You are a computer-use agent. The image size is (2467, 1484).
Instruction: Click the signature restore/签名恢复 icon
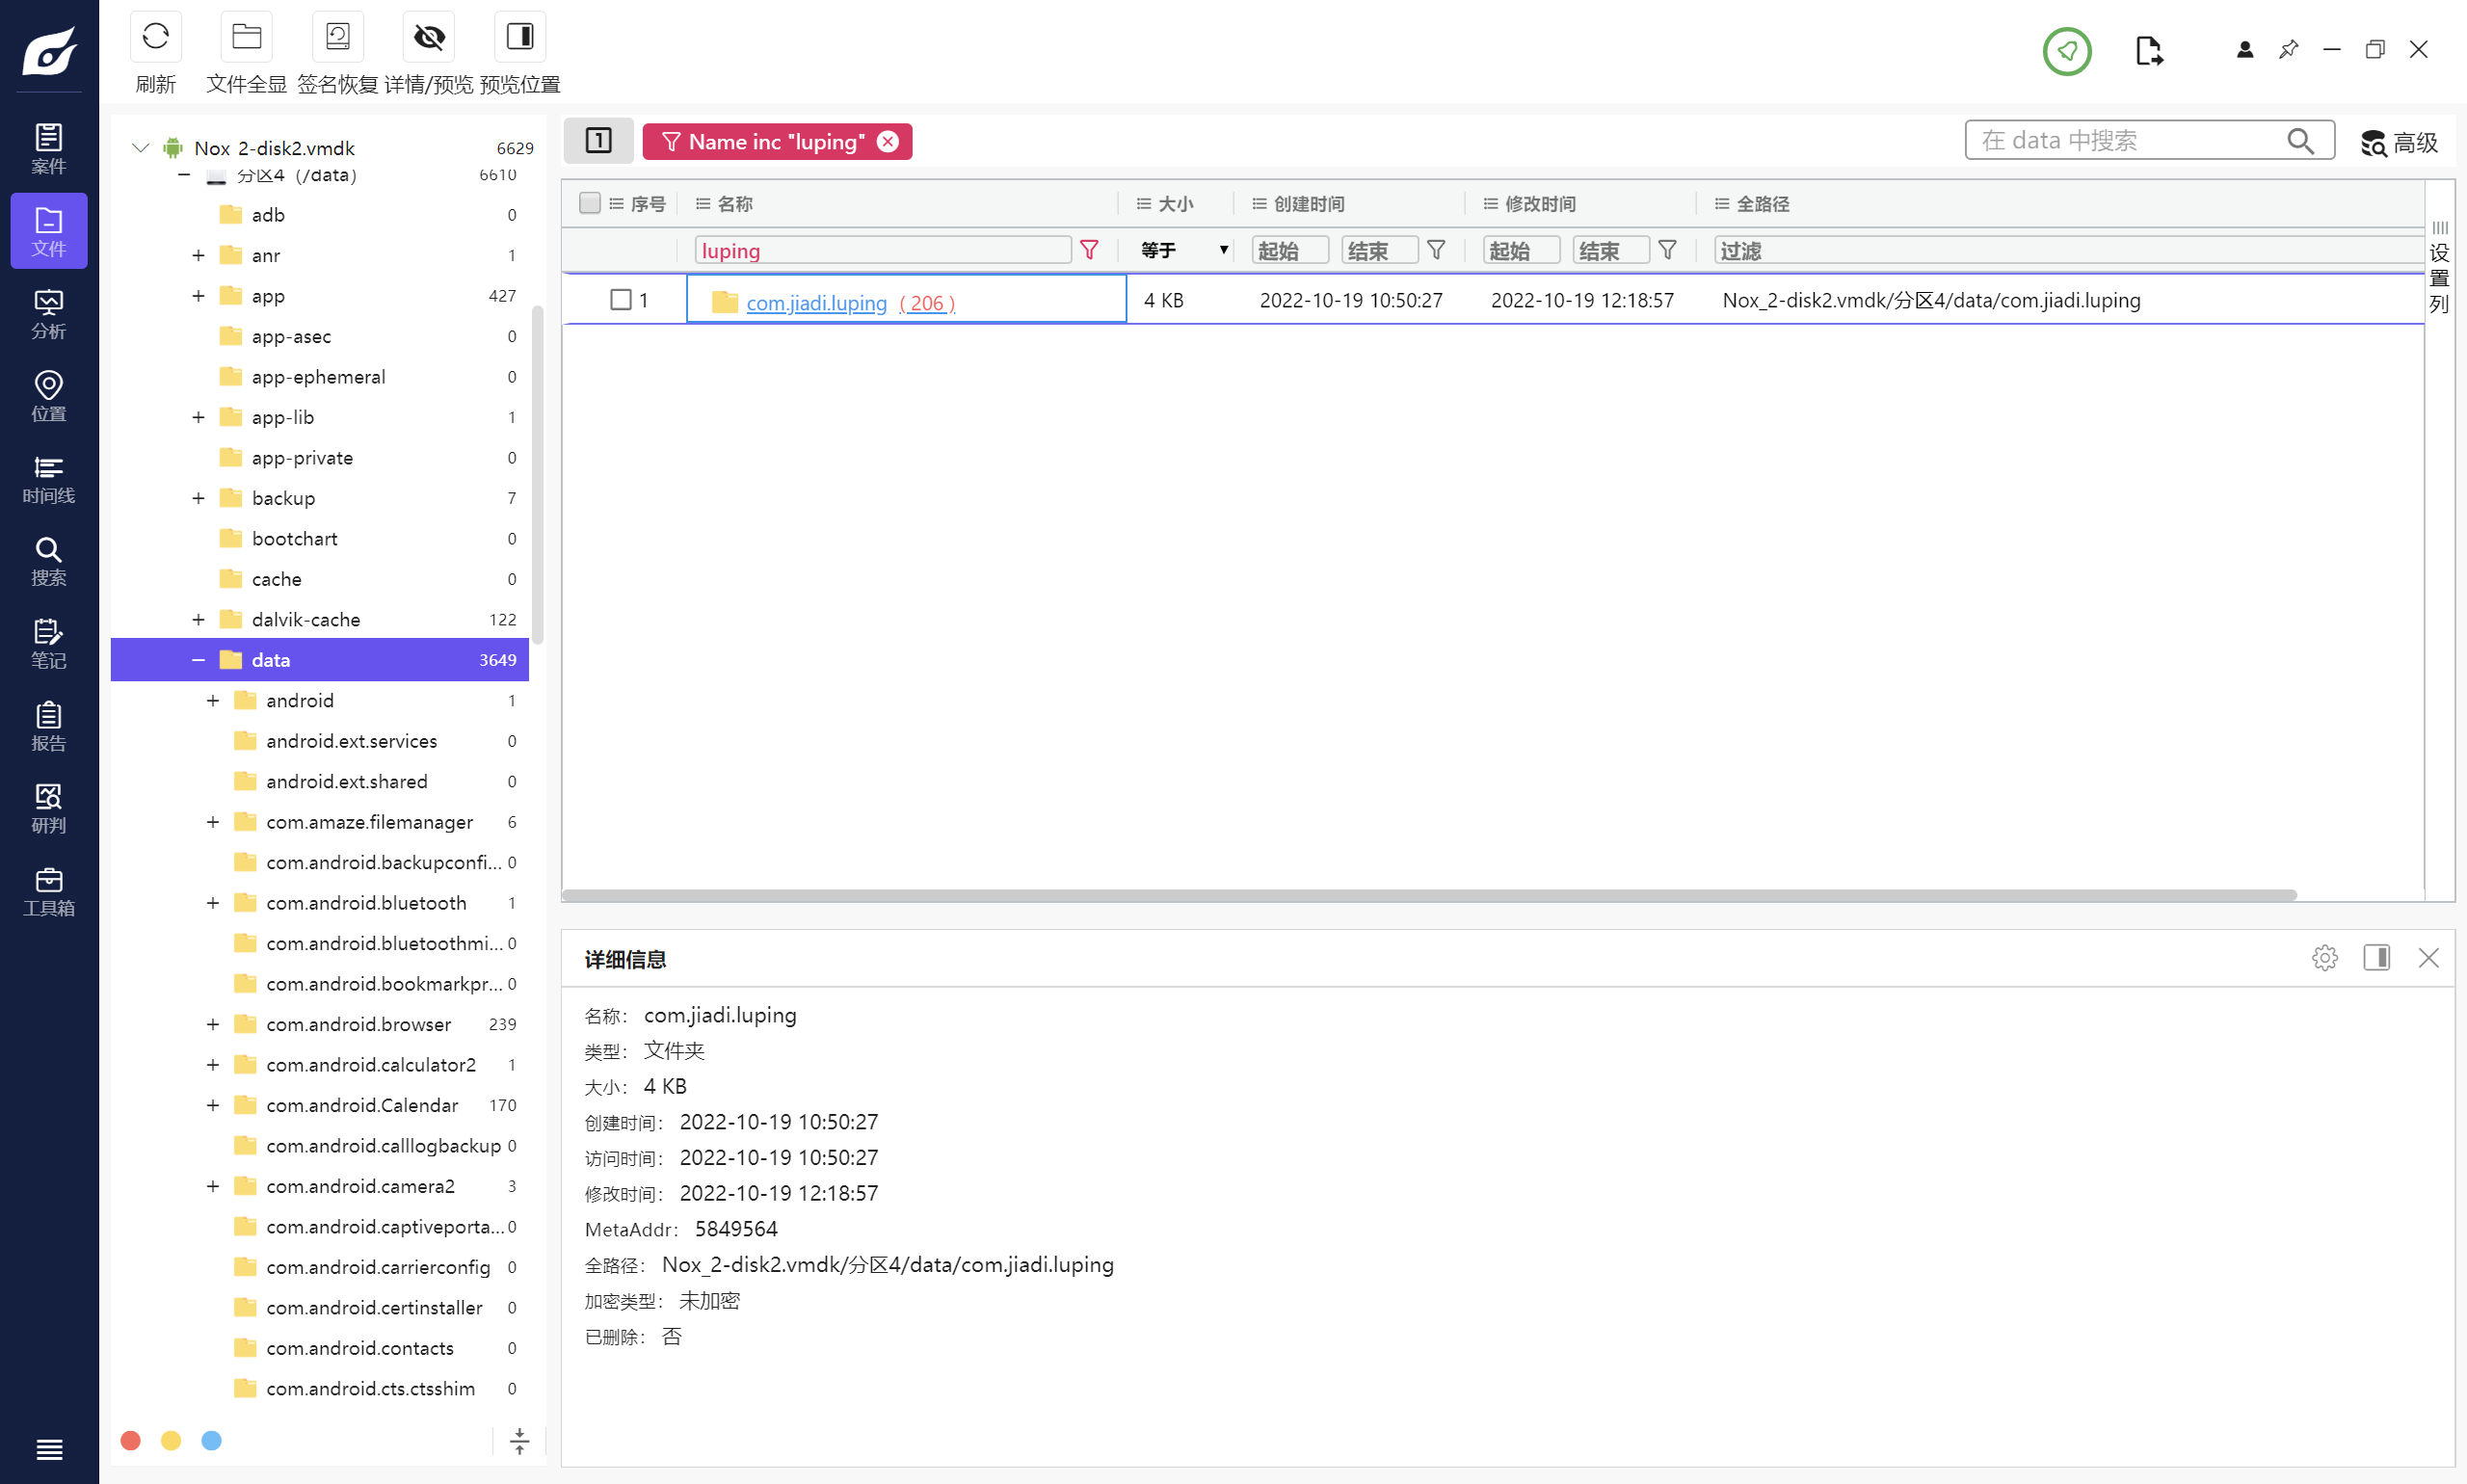tap(336, 37)
